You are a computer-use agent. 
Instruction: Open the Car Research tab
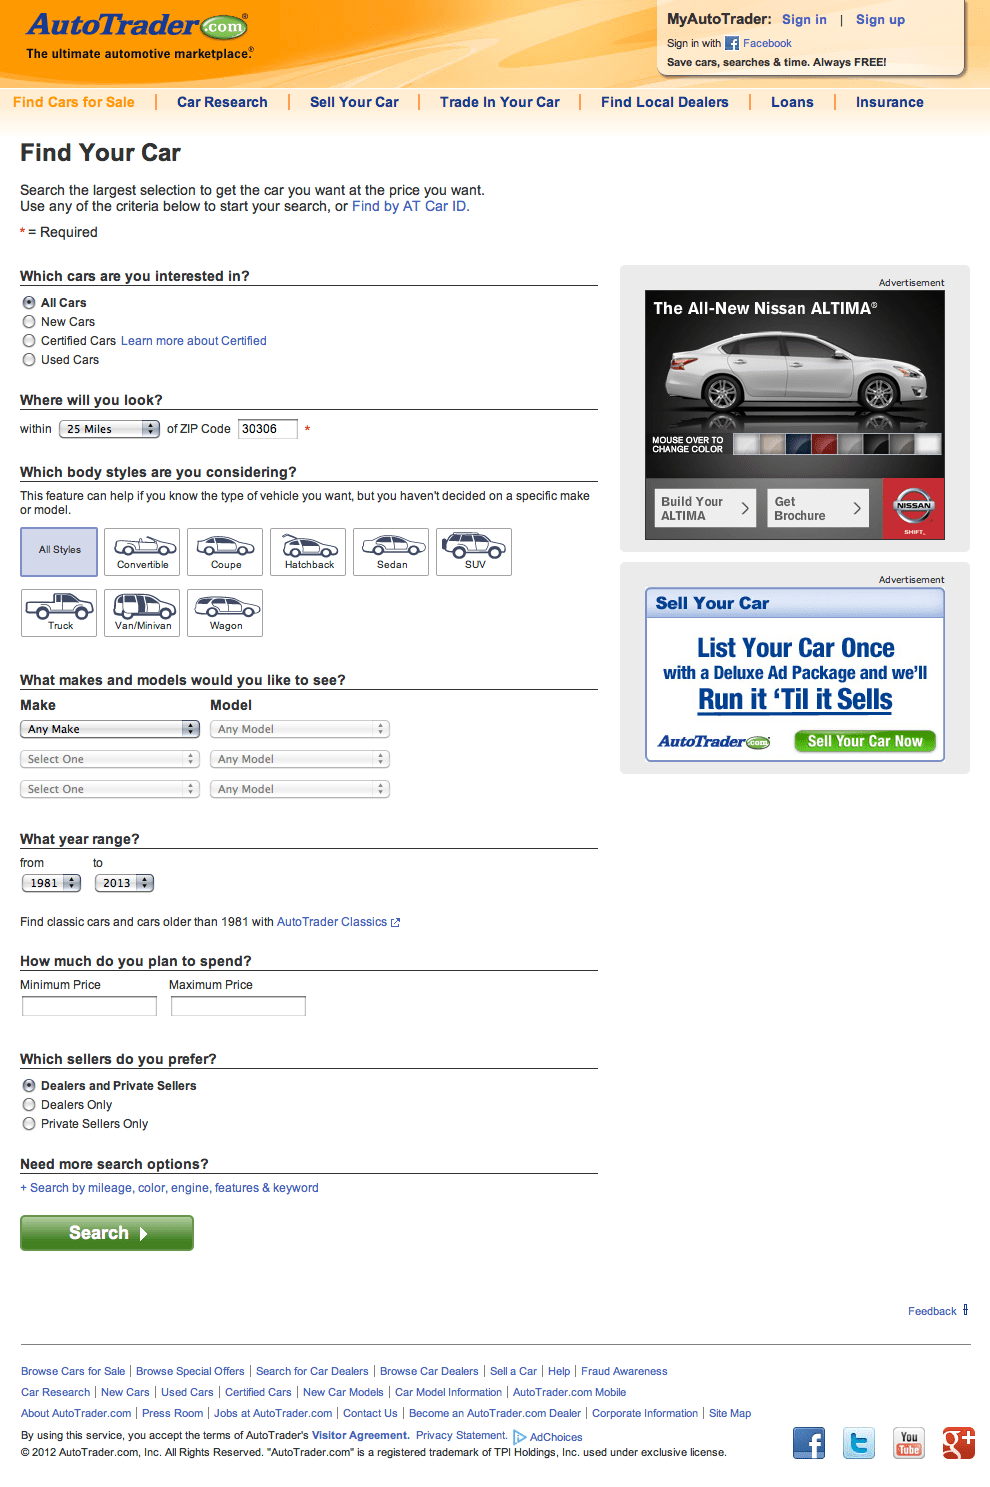click(x=222, y=102)
